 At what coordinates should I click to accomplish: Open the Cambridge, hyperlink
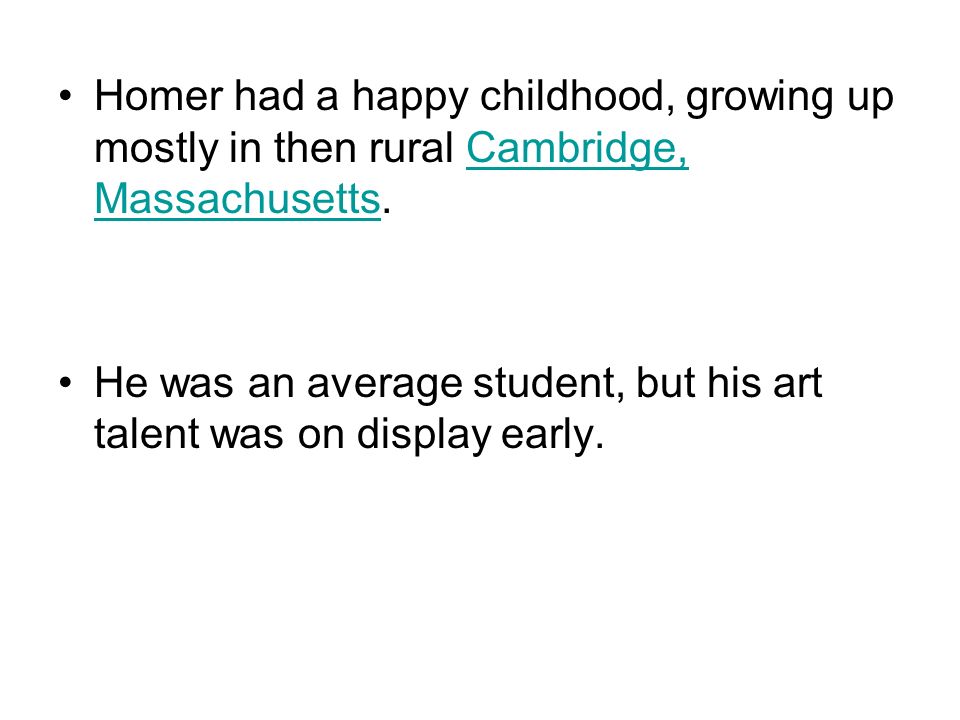coord(577,149)
